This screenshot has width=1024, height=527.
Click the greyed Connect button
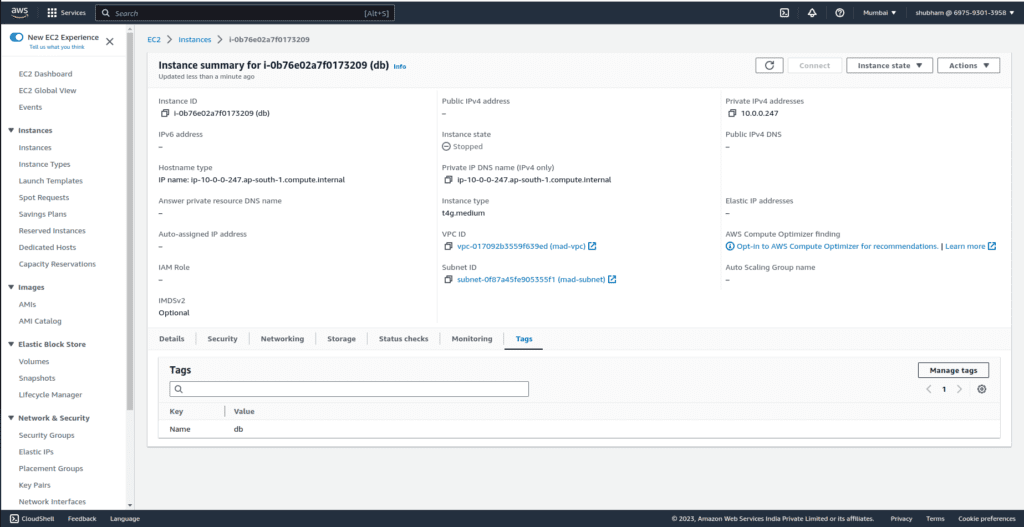[815, 65]
